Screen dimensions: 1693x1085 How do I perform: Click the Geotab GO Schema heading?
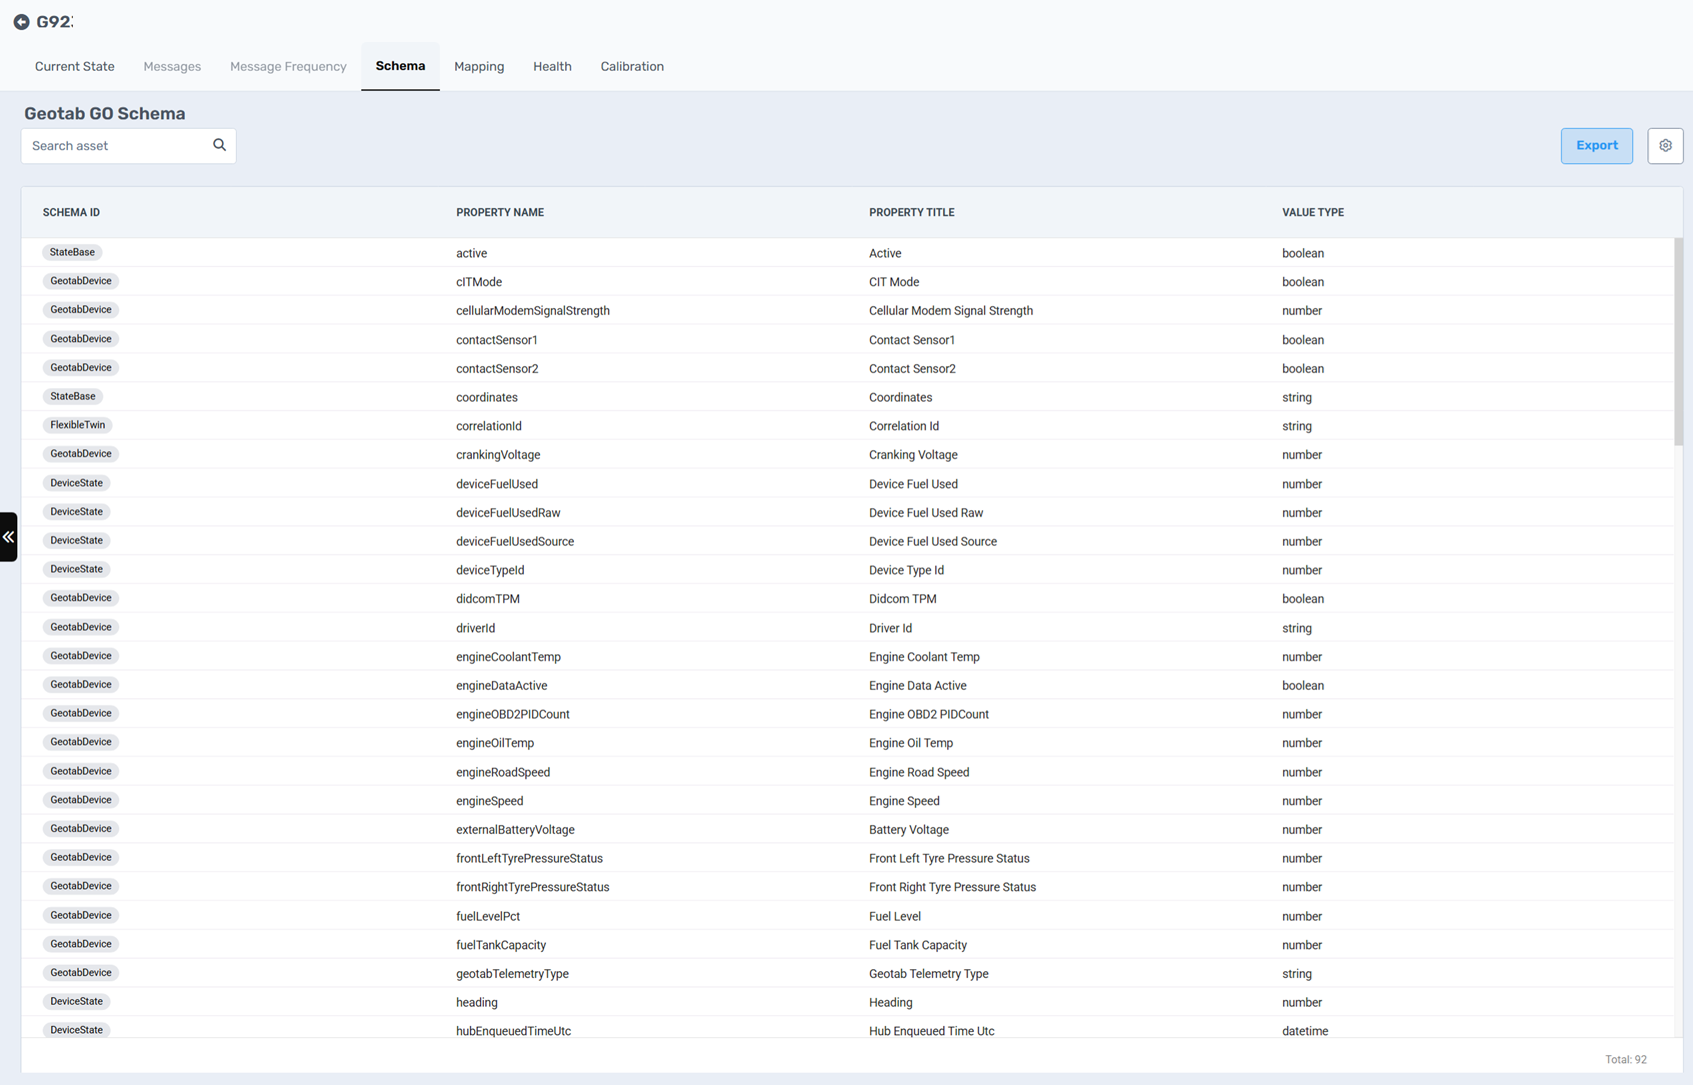pyautogui.click(x=105, y=114)
